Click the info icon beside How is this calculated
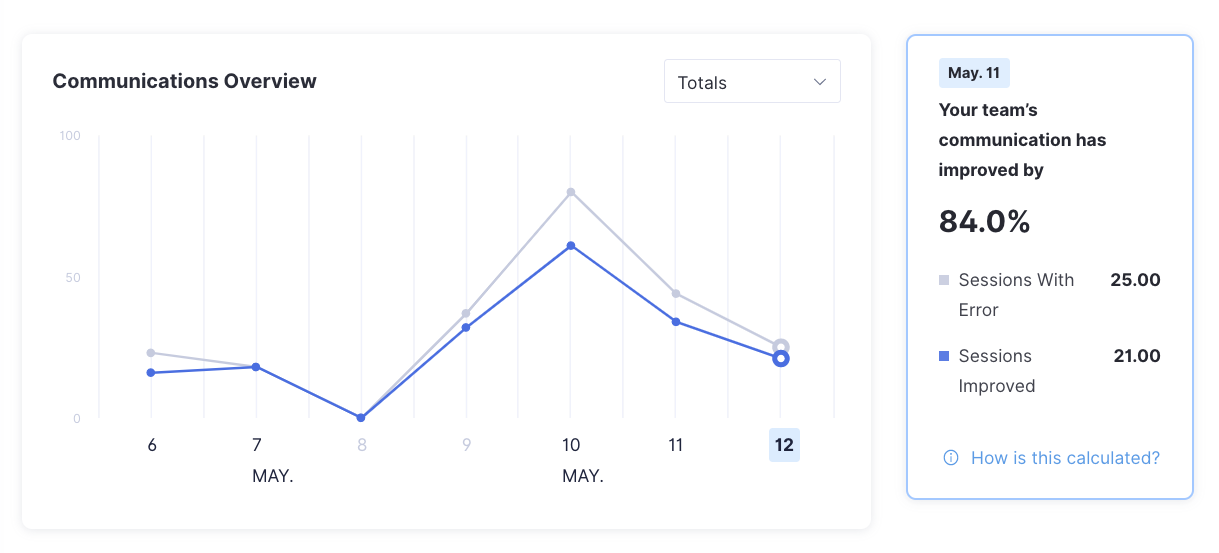1219x553 pixels. 951,458
